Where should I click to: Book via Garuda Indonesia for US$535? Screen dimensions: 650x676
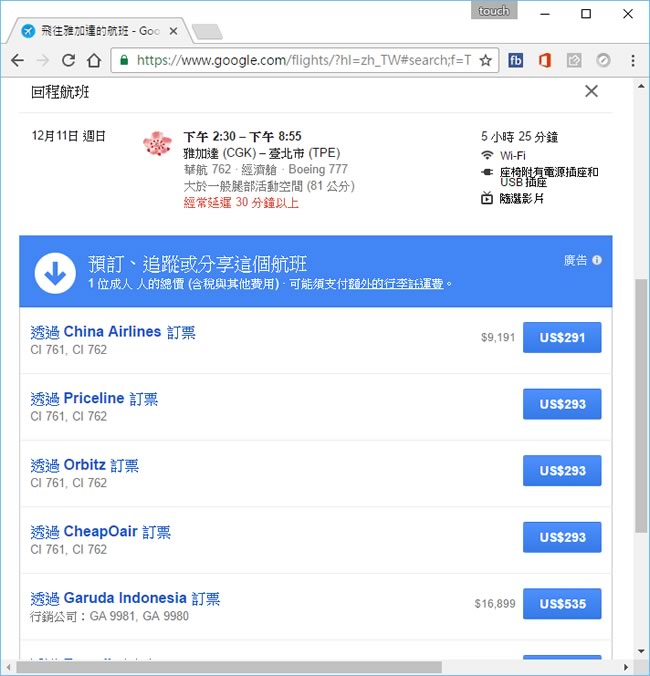(562, 604)
